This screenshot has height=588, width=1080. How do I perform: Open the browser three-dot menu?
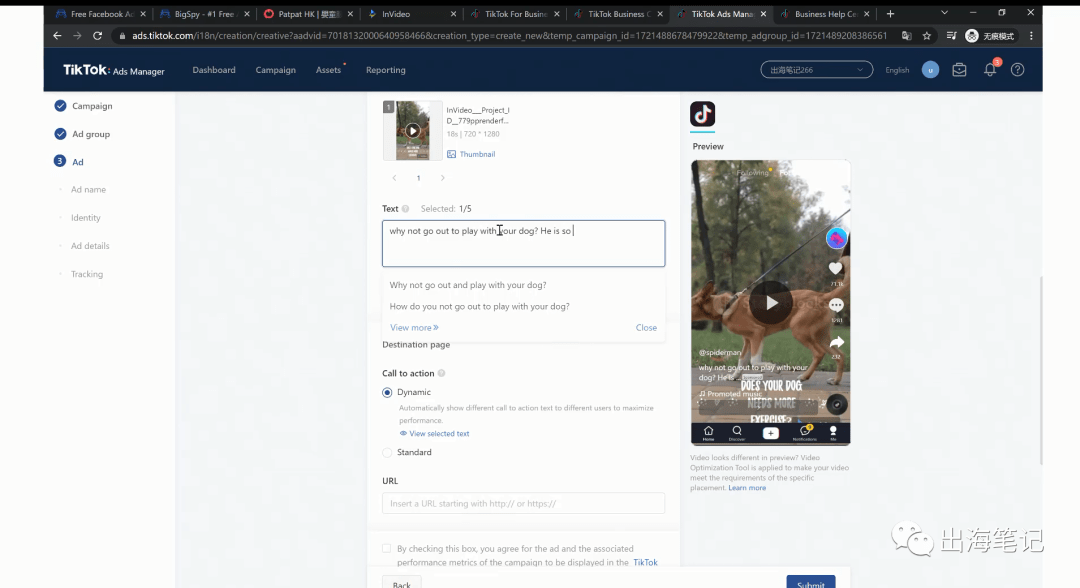1031,36
